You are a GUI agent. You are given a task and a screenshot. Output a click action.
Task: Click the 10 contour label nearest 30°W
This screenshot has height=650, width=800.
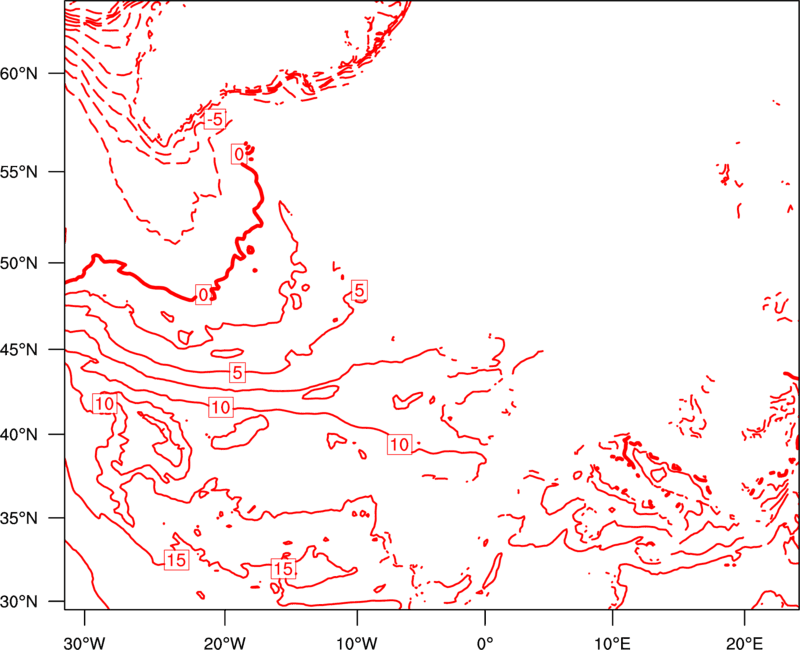[105, 404]
